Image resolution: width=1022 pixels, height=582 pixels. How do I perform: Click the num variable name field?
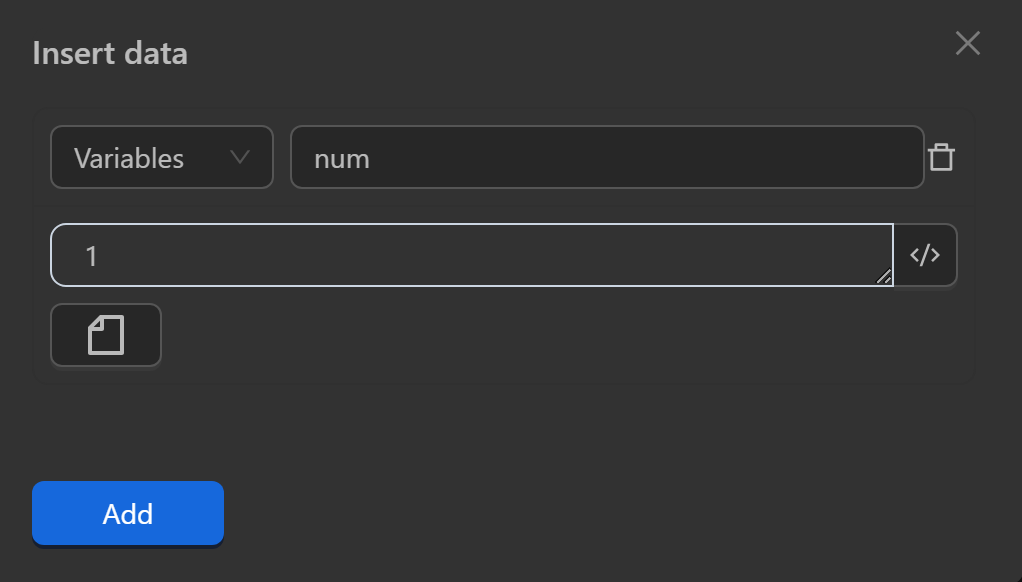(606, 157)
